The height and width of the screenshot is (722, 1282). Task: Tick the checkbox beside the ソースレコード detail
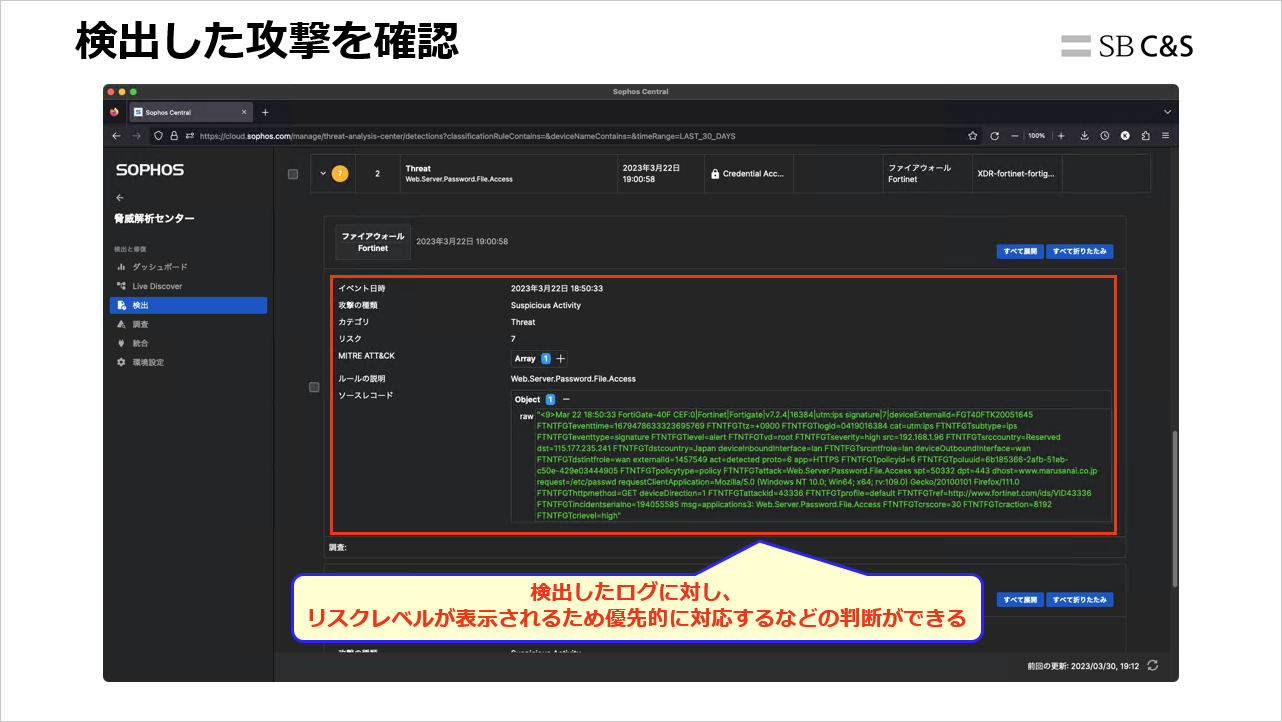(314, 388)
